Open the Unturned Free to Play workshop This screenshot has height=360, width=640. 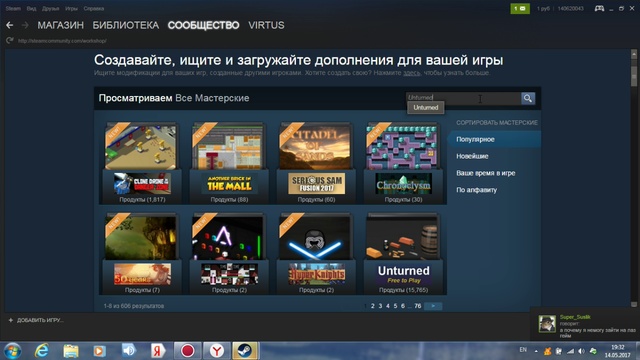pyautogui.click(x=403, y=253)
